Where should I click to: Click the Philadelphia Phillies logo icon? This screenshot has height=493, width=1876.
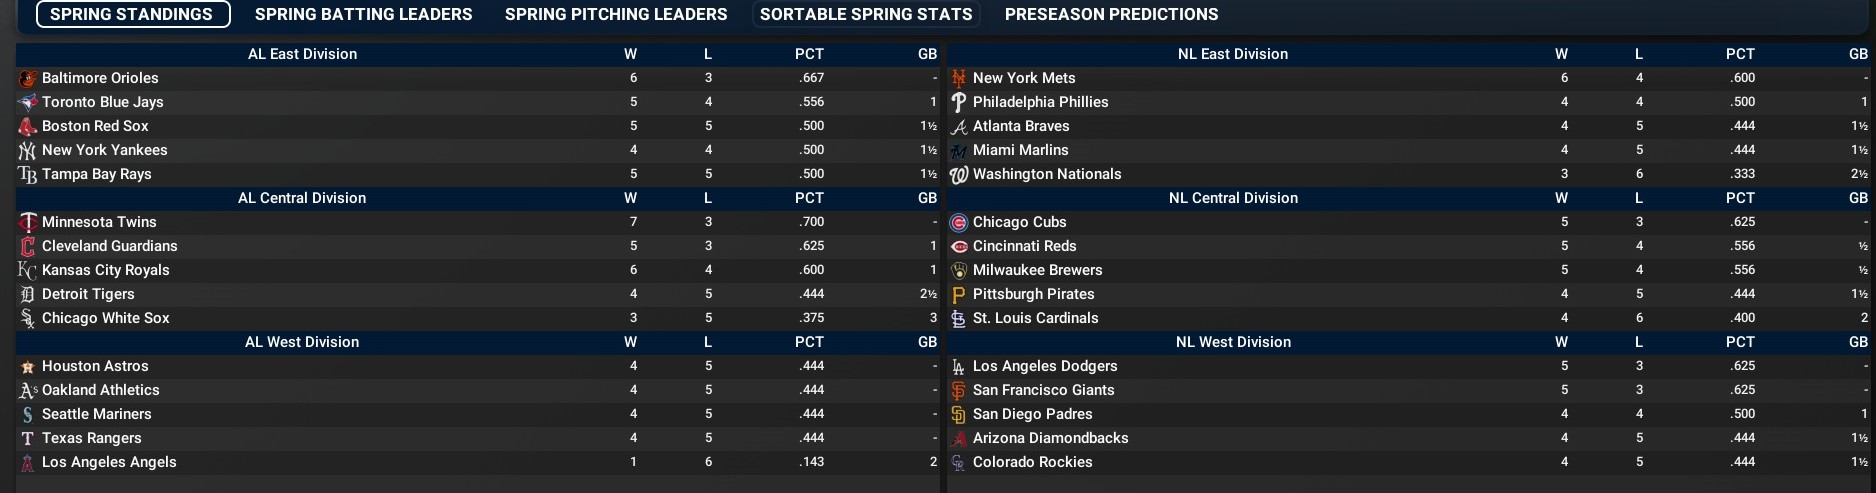pos(959,102)
